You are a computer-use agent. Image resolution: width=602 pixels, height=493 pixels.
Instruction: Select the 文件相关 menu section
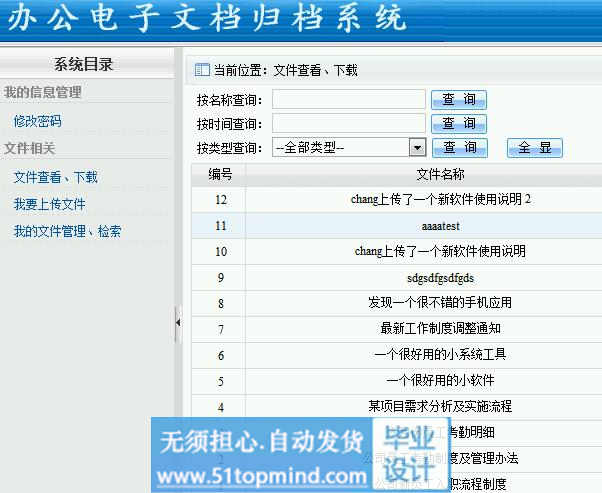click(x=30, y=148)
